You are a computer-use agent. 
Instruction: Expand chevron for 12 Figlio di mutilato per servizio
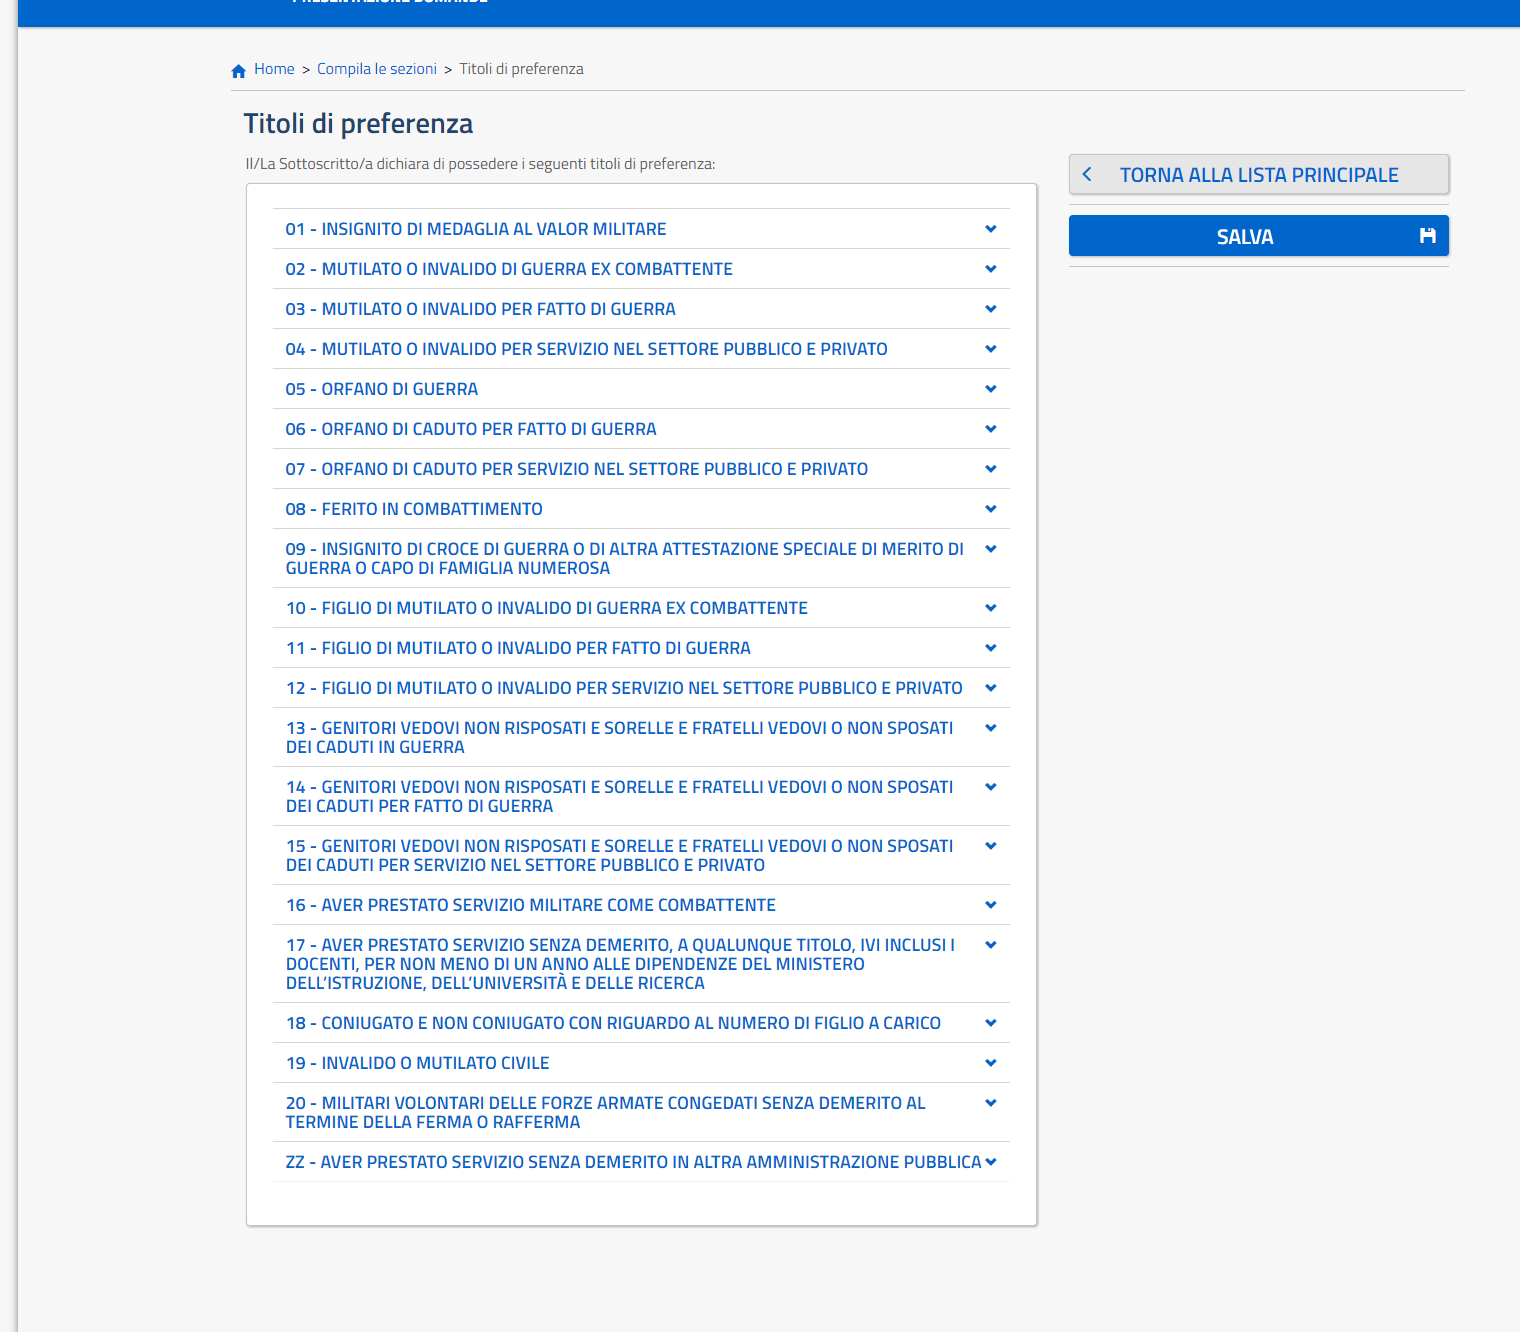991,688
